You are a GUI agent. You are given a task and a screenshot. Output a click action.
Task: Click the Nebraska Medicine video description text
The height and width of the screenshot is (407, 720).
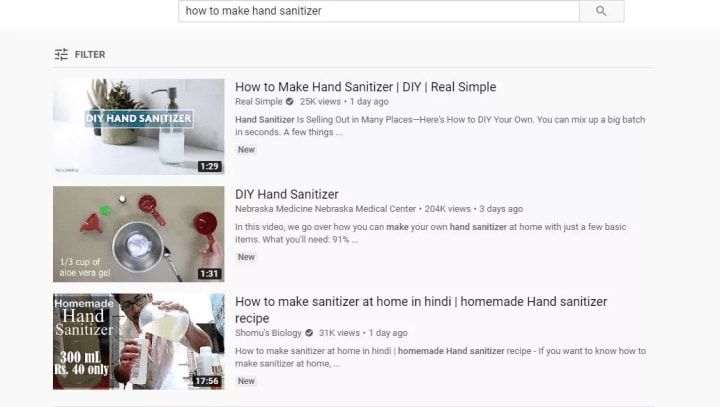pyautogui.click(x=431, y=233)
